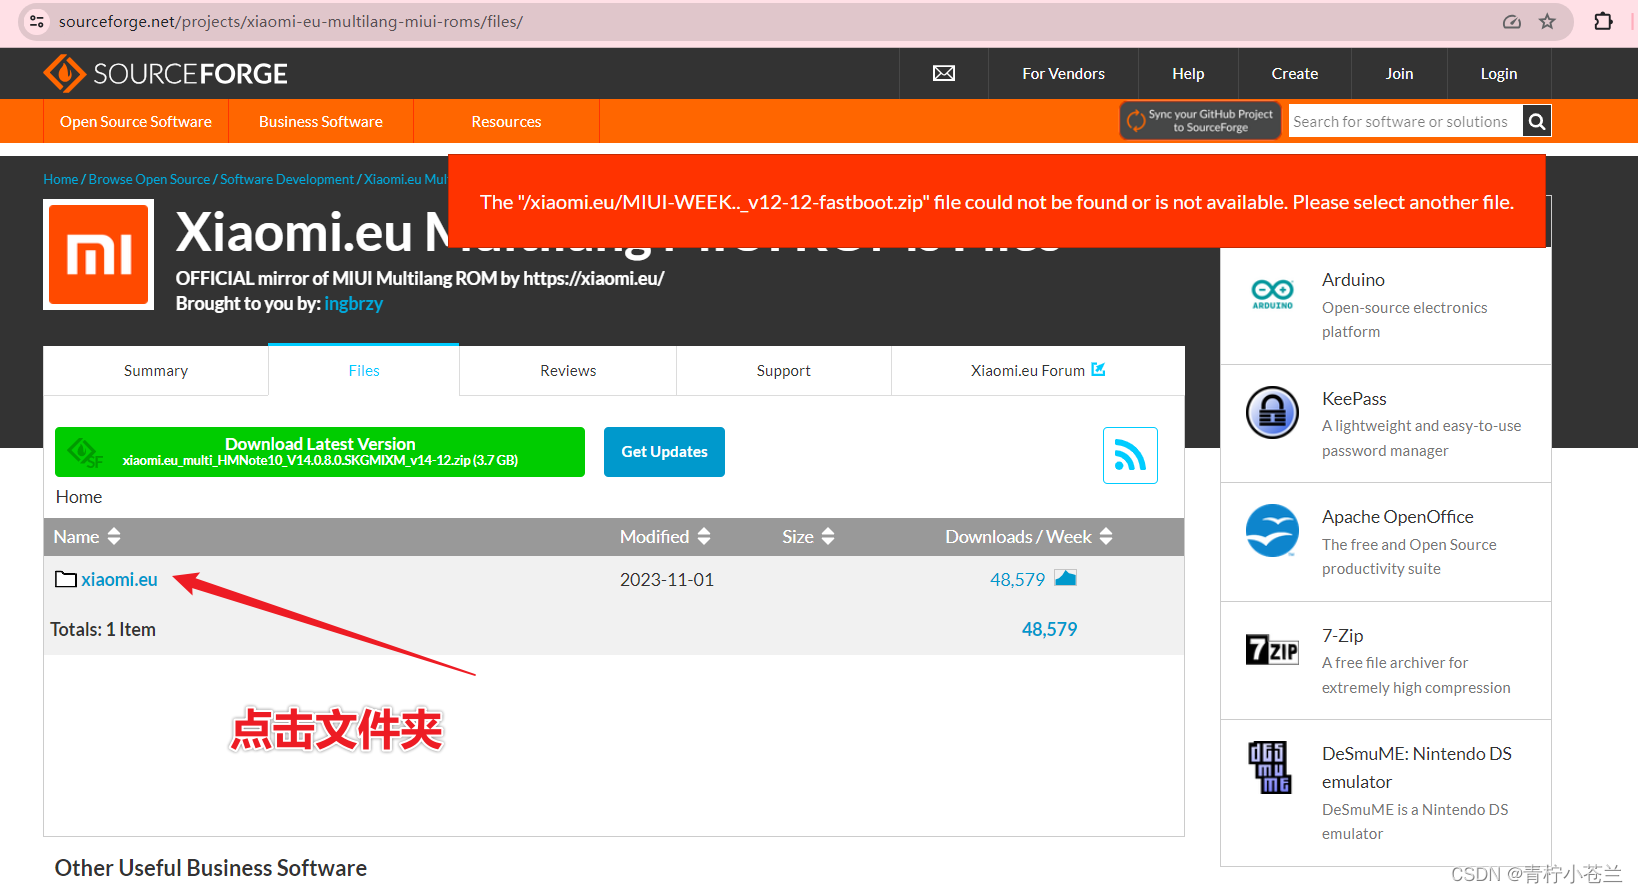The width and height of the screenshot is (1638, 893).
Task: Click the Create link in header
Action: coord(1295,74)
